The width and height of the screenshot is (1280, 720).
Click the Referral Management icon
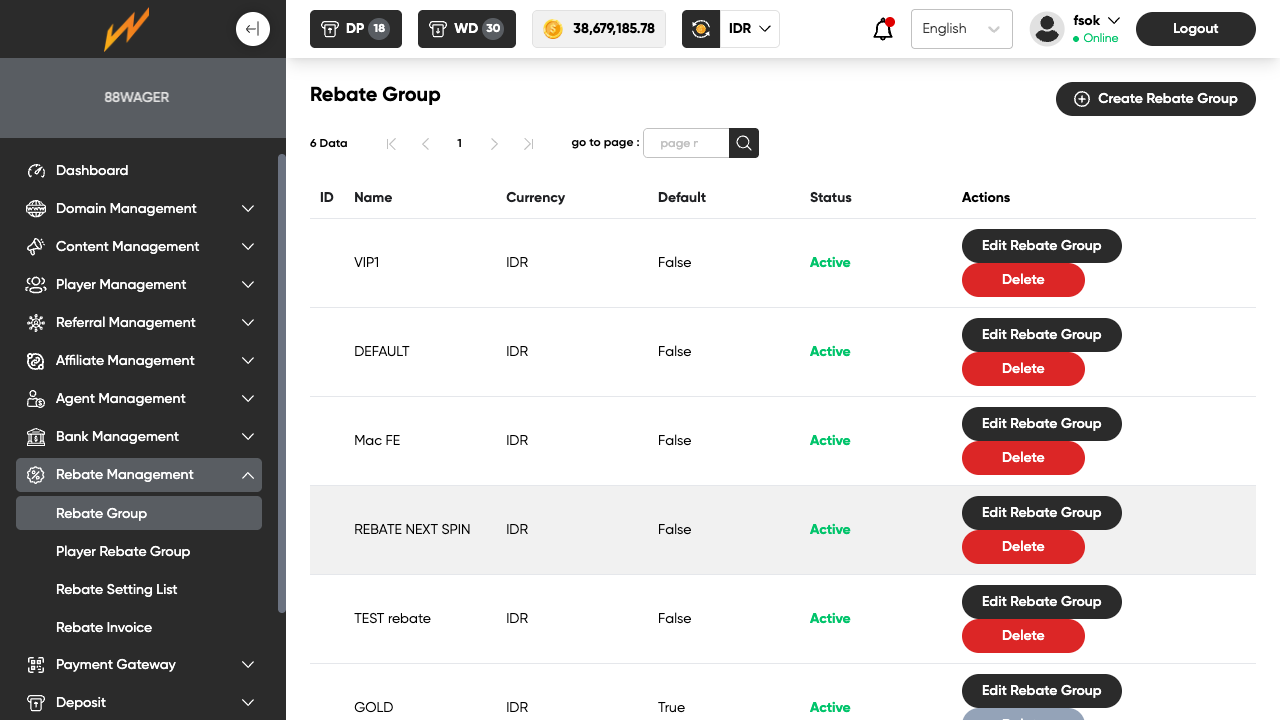(x=36, y=323)
